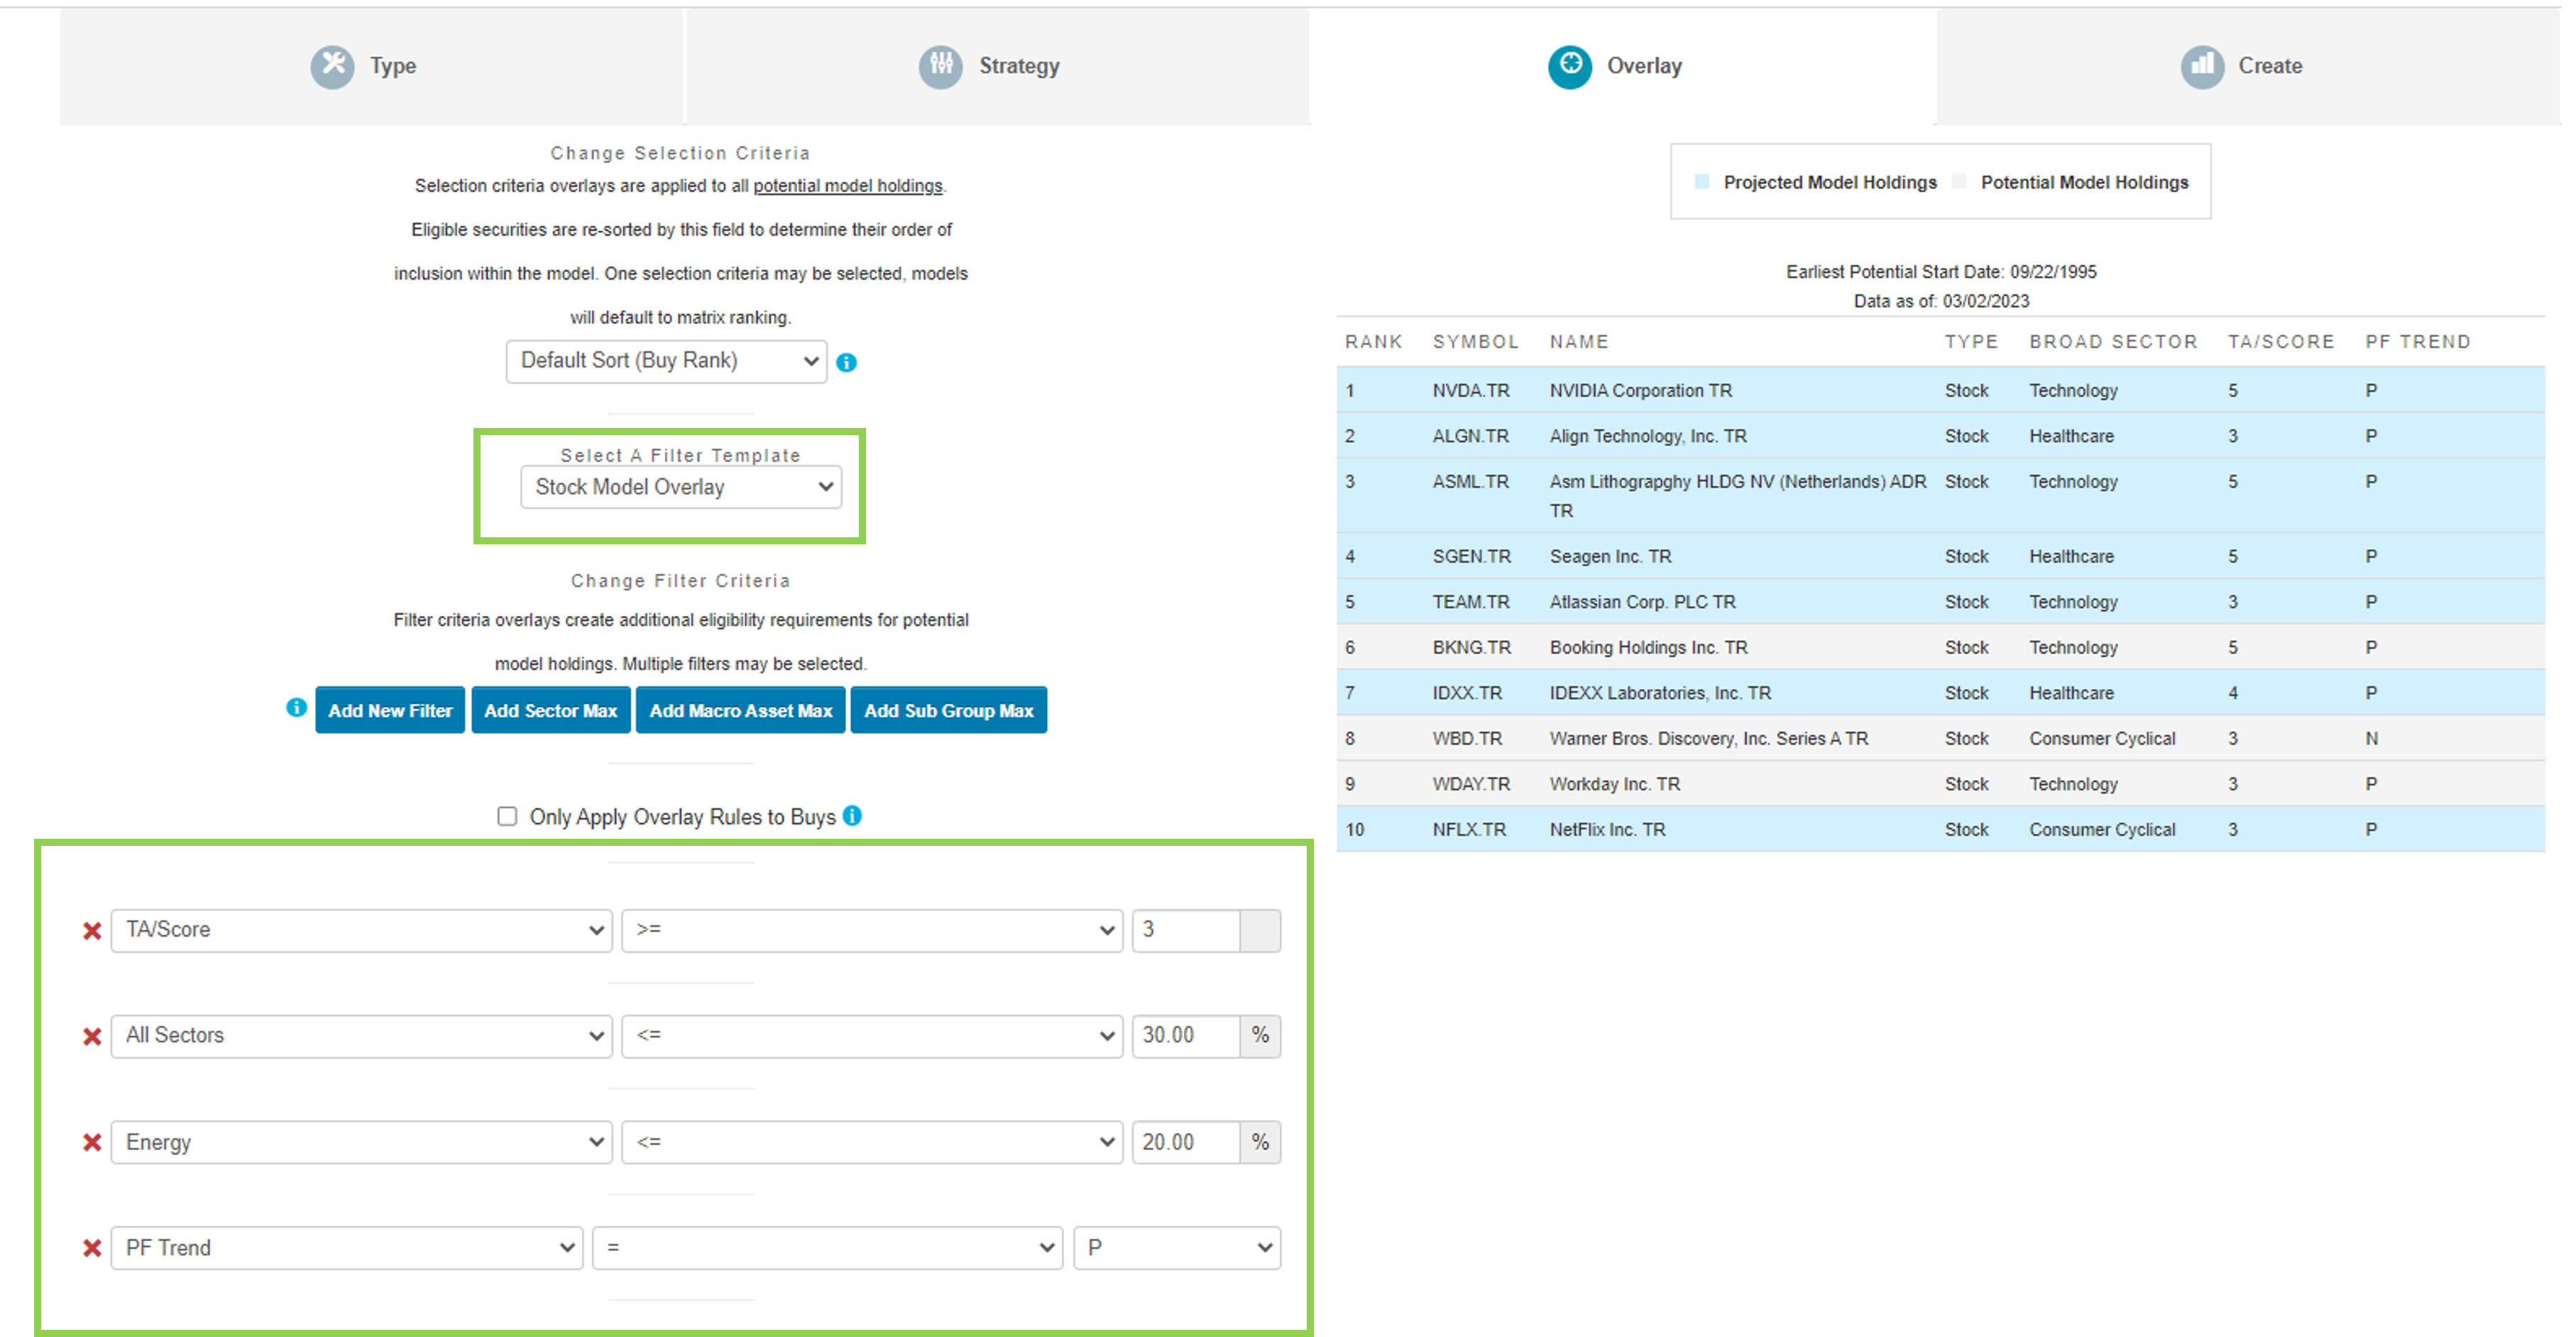Click the info icon beside Default Sort dropdown
This screenshot has width=2576, height=1337.
click(846, 362)
